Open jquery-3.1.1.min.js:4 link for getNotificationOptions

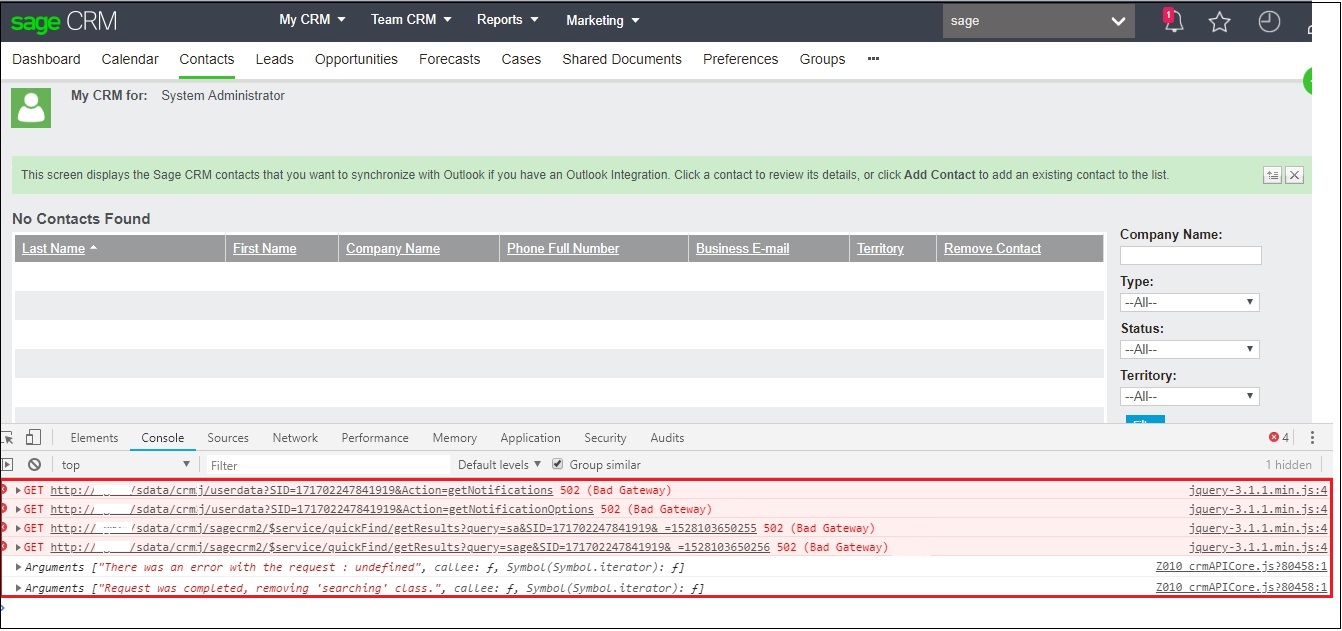point(1258,509)
